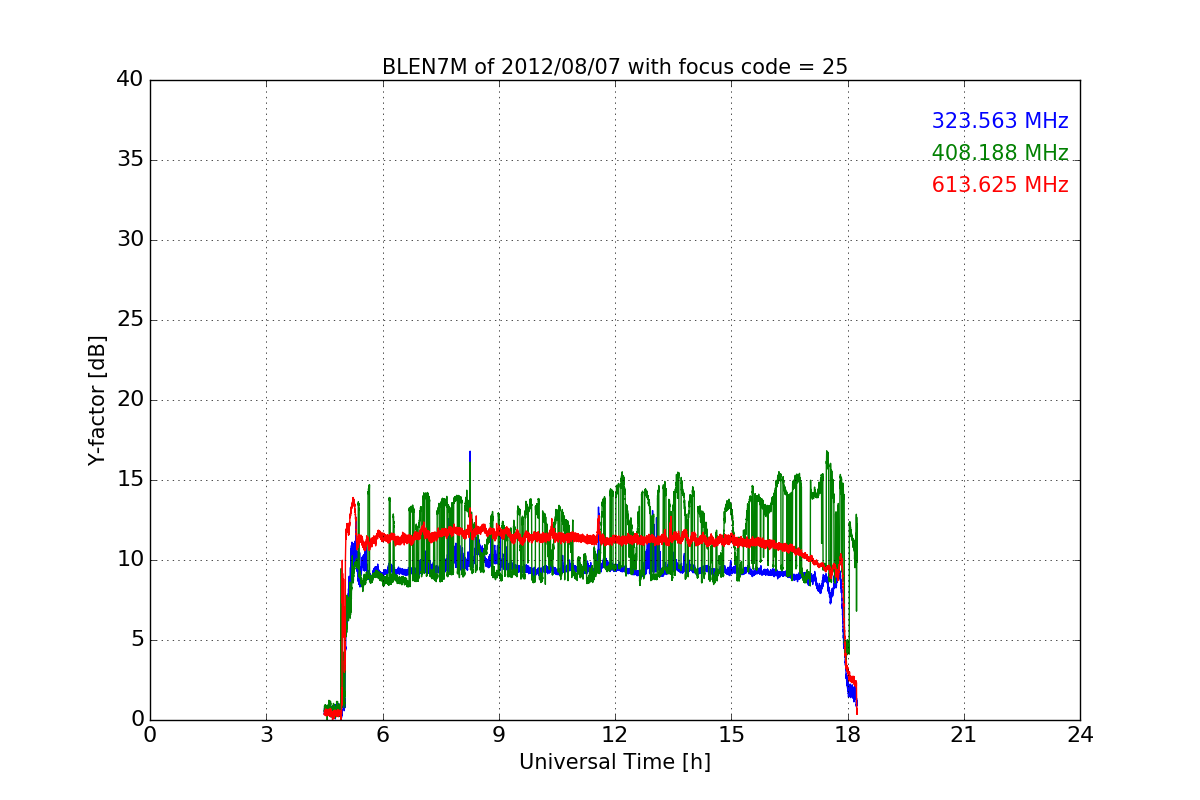Select the 613.625 MHz legend label
This screenshot has width=1200, height=800.
click(x=1000, y=185)
